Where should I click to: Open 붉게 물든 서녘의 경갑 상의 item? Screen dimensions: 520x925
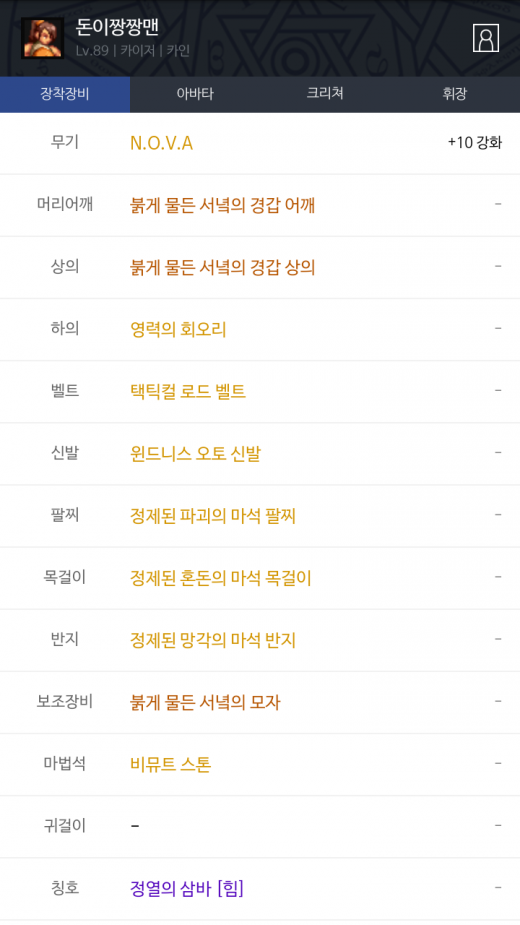223,267
